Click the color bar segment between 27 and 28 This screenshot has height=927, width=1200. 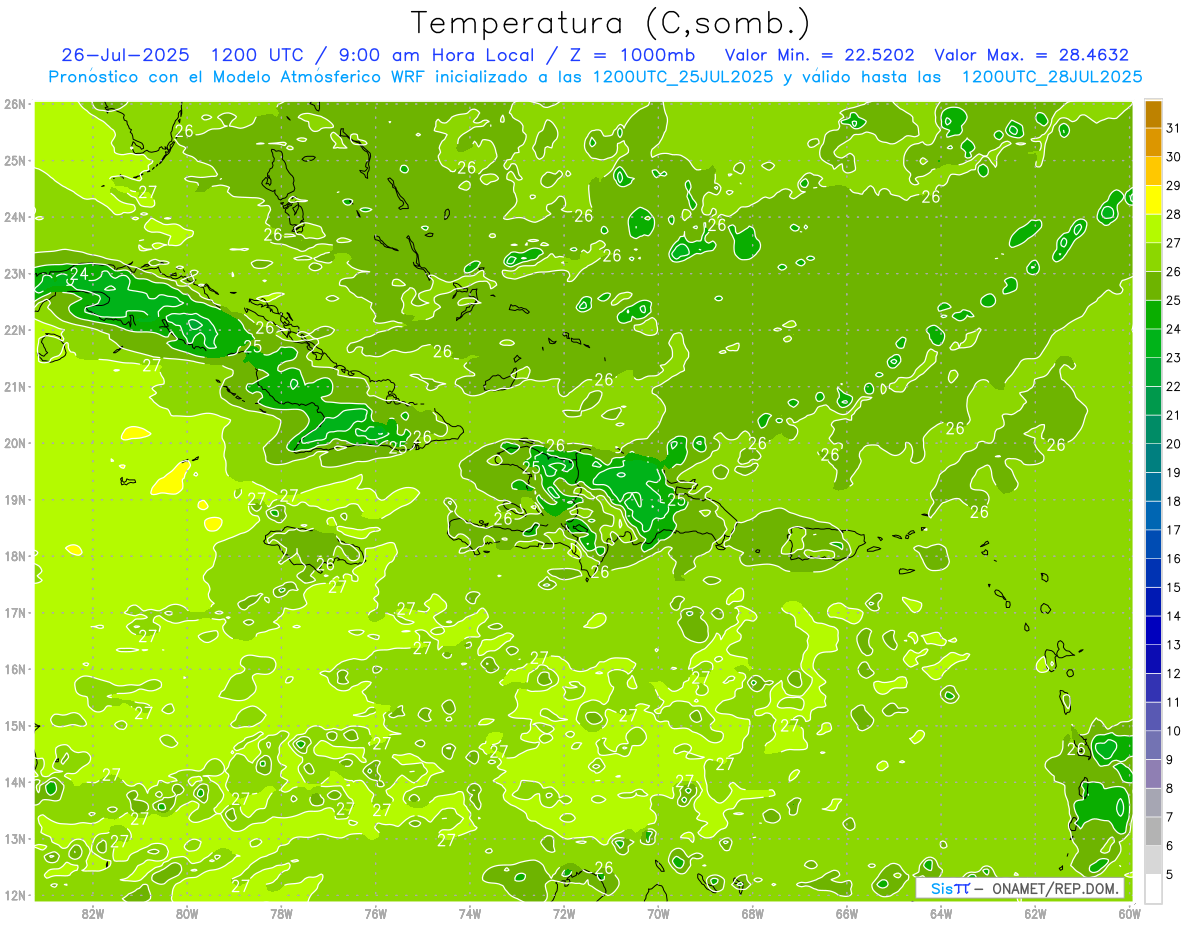(1153, 229)
